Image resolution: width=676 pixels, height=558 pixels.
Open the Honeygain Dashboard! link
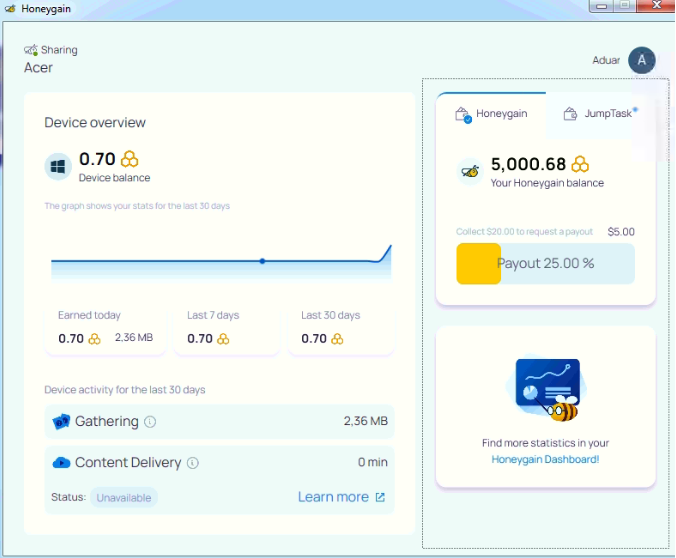545,459
